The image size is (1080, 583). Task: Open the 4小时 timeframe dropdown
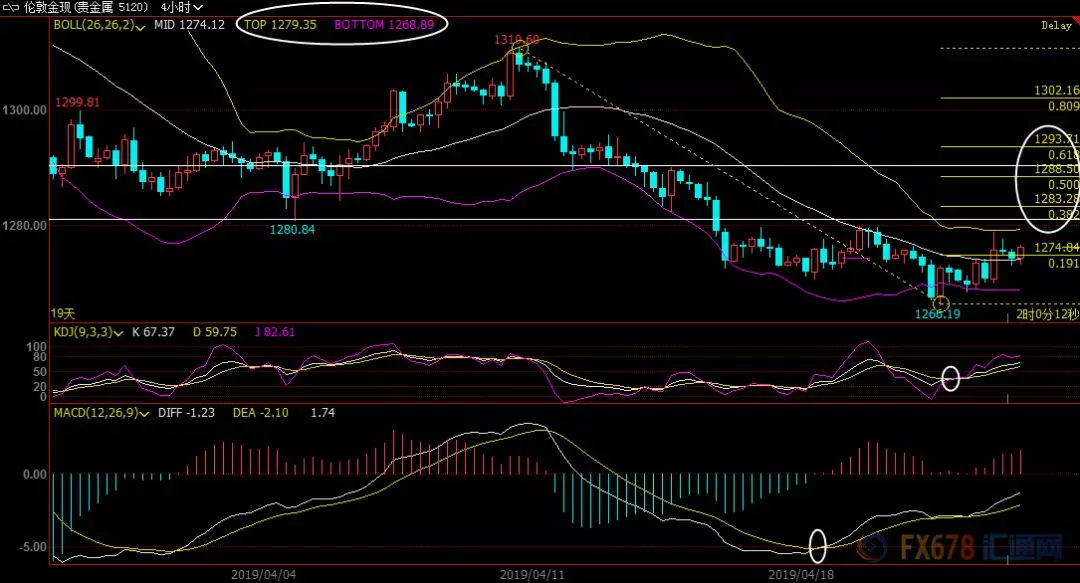(x=182, y=7)
